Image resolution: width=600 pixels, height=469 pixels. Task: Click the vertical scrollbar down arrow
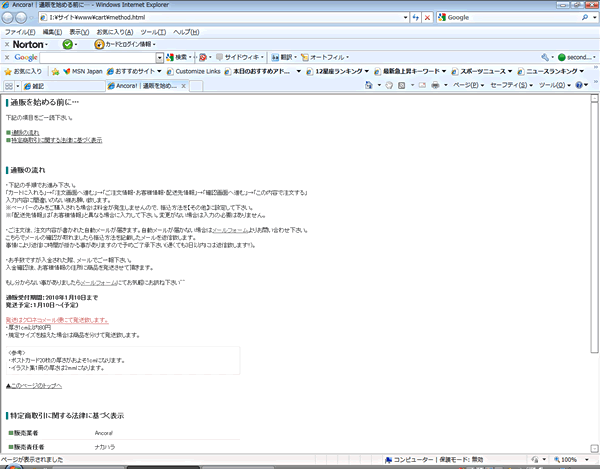point(594,448)
